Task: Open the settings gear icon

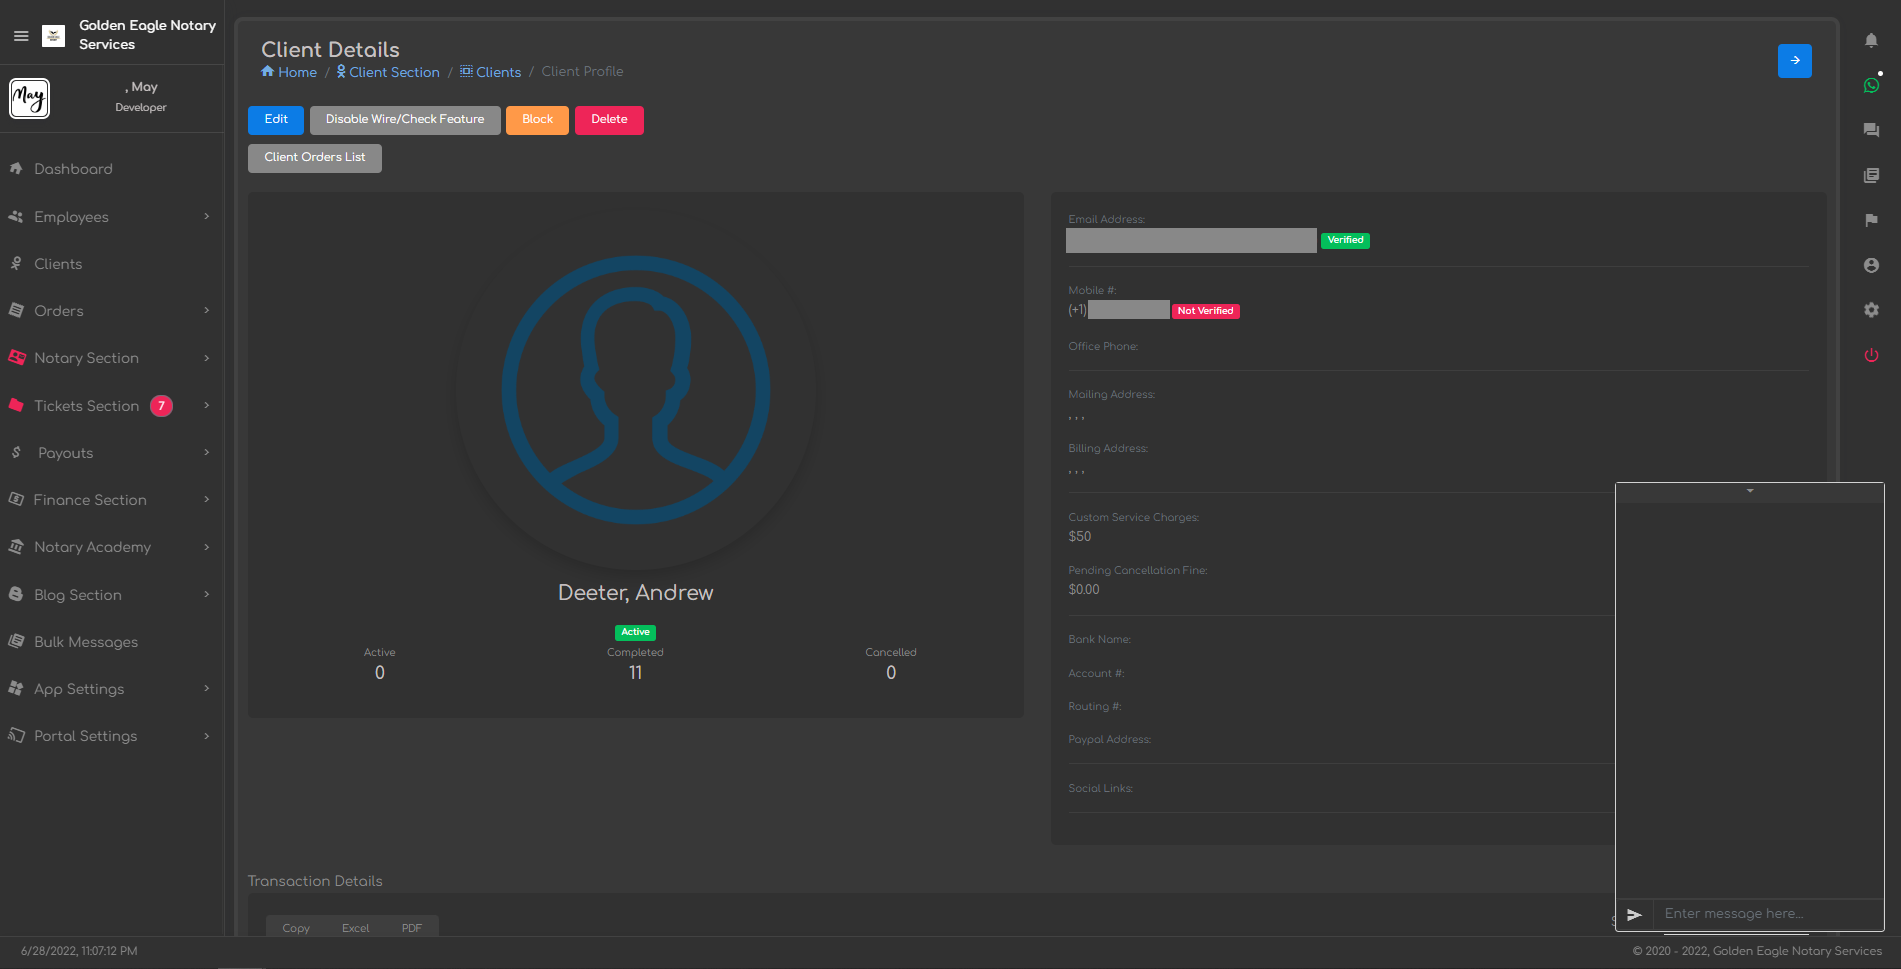Action: [x=1871, y=310]
